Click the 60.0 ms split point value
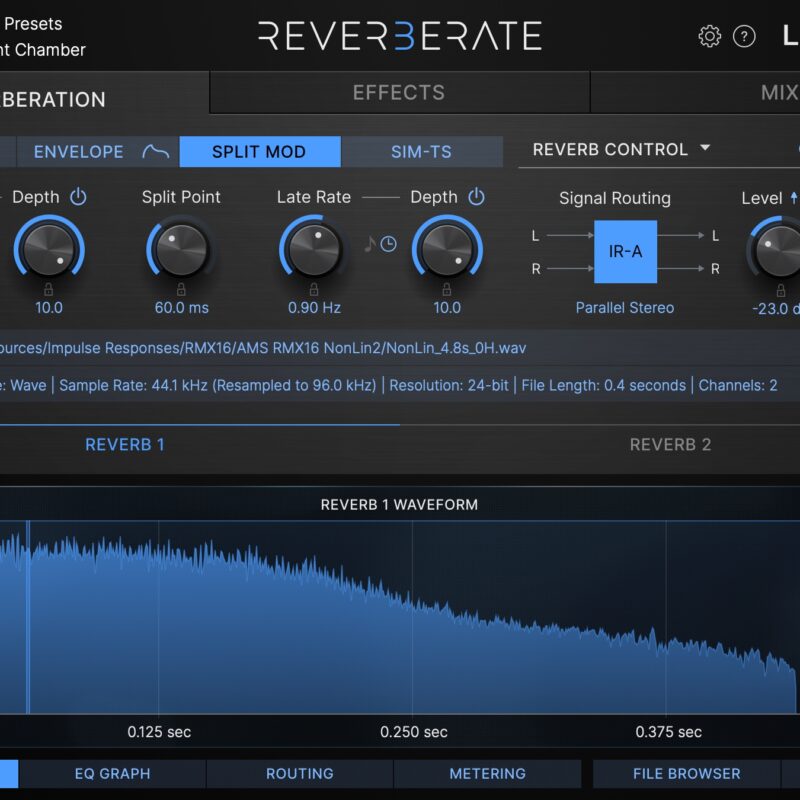800x800 pixels. pos(182,308)
